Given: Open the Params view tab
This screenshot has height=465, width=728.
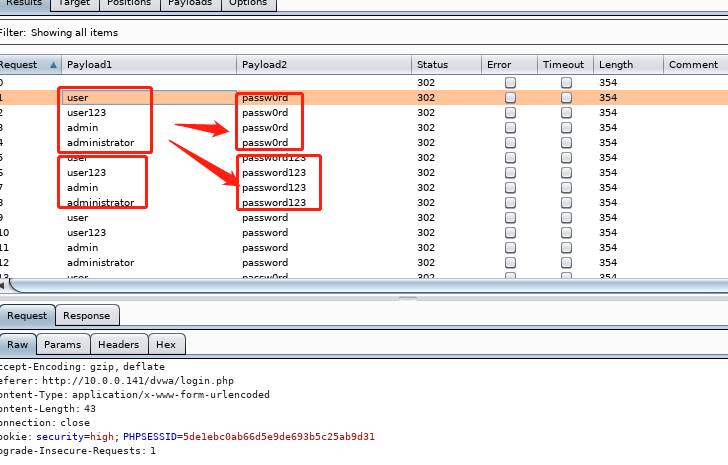Looking at the screenshot, I should click(x=63, y=344).
